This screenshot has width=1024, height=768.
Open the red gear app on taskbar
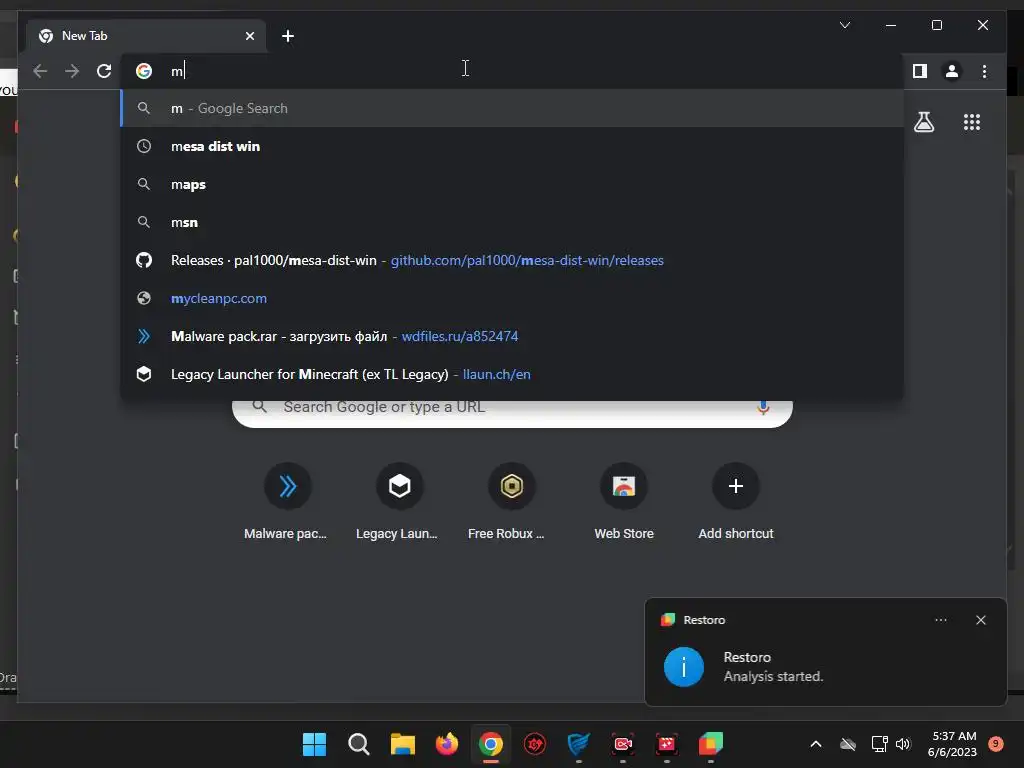pyautogui.click(x=535, y=744)
